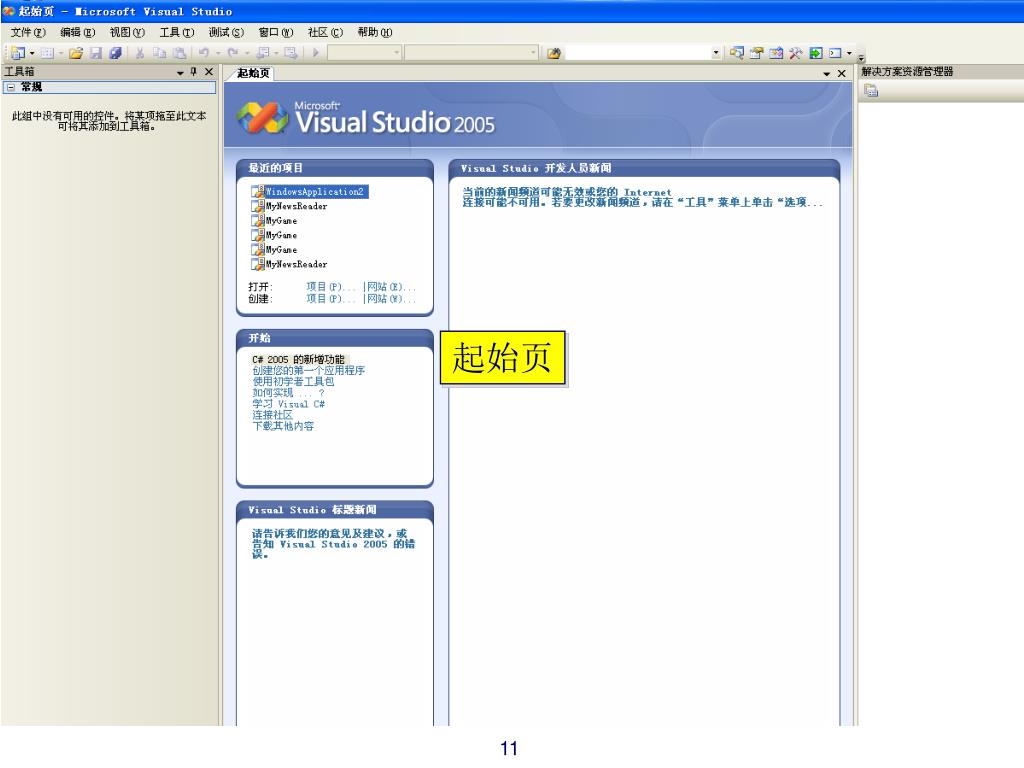Open the Undo history dropdown arrow
Viewport: 1024px width, 768px height.
[218, 53]
